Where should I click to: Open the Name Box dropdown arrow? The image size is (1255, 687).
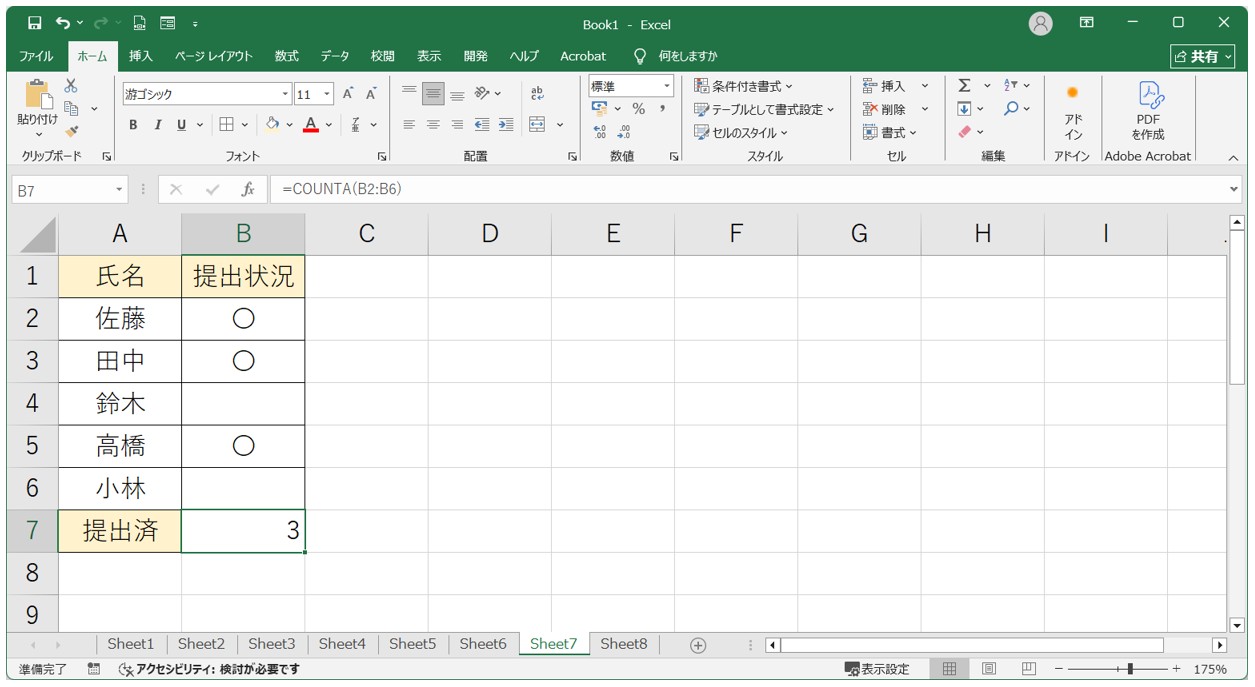(x=120, y=189)
